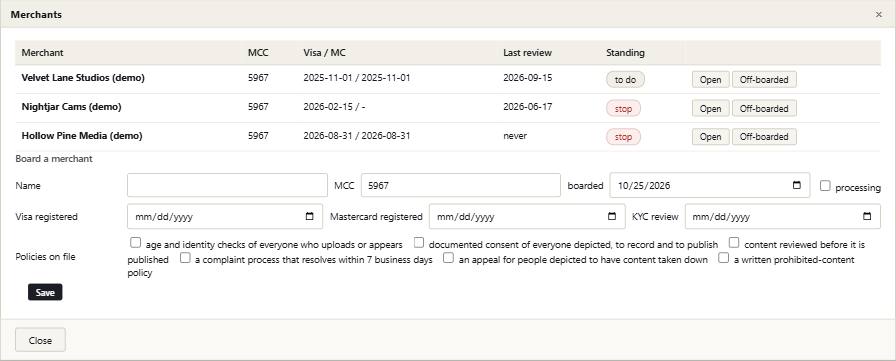
Task: Open Nightjar Cams merchant
Action: [x=710, y=108]
